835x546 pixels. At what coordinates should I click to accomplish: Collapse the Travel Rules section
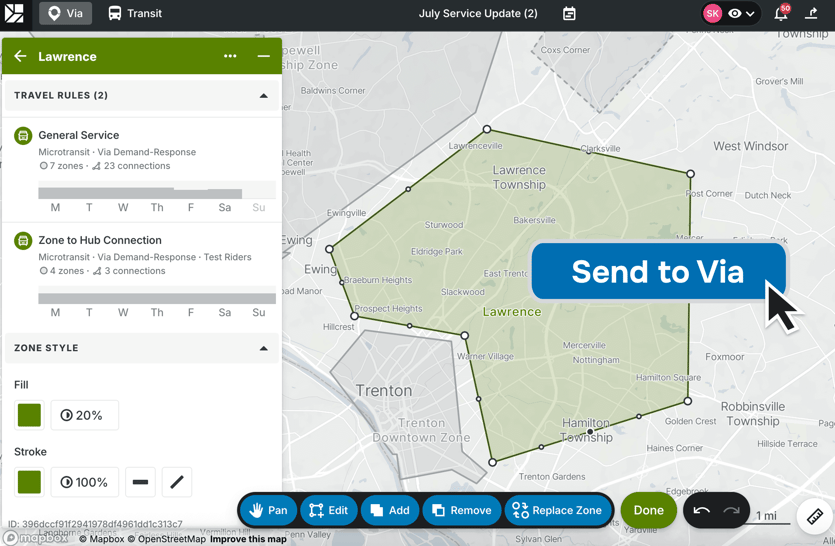(x=264, y=96)
